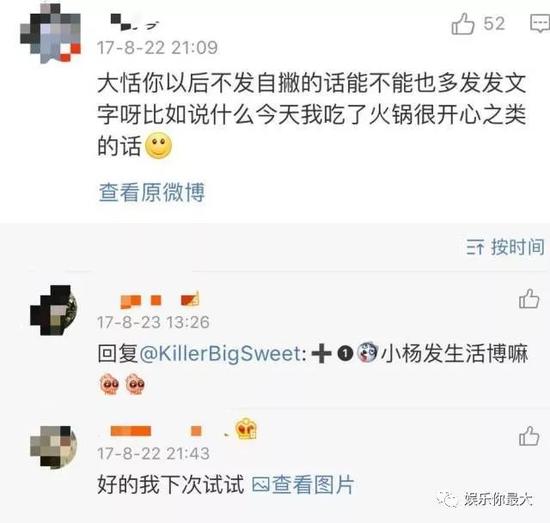Like the 17-8-22 21:43 reply

529,436
